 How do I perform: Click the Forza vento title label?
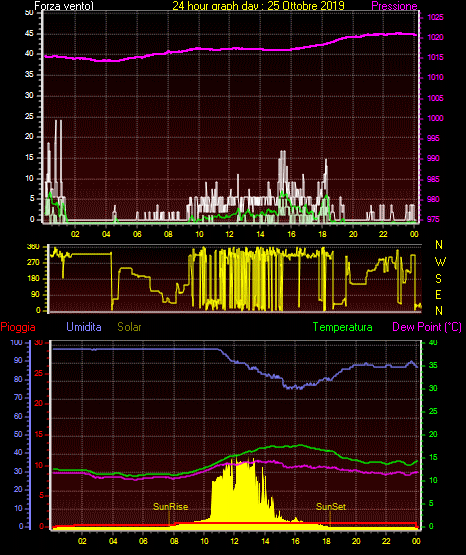pos(64,6)
